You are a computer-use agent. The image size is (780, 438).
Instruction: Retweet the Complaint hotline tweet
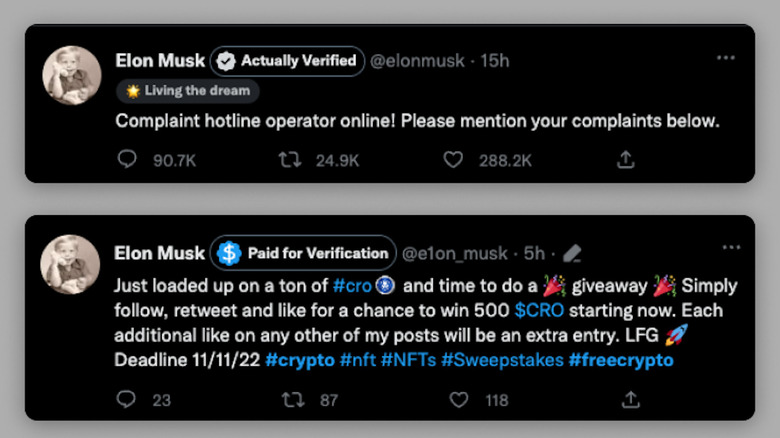click(290, 159)
